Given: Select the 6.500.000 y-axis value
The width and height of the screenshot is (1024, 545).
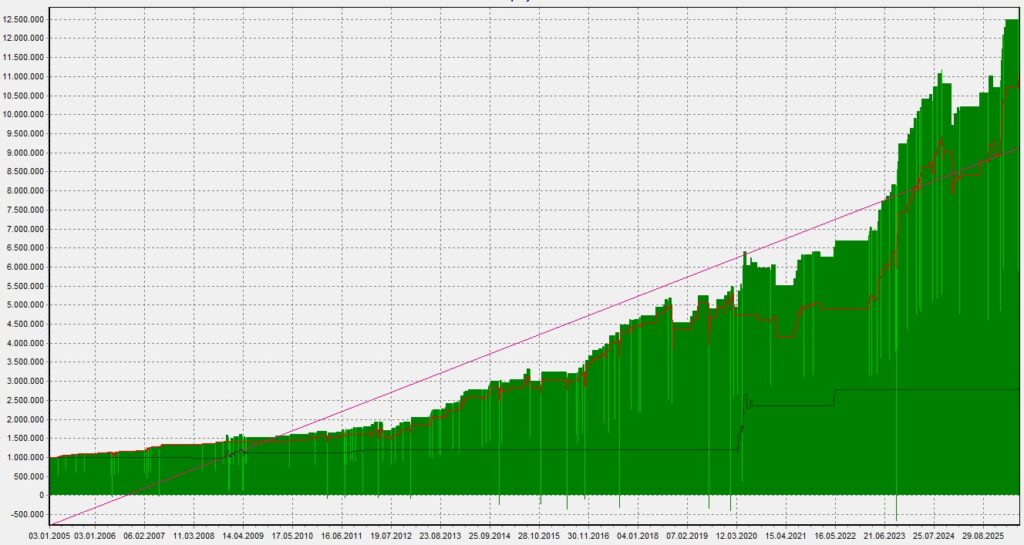Looking at the screenshot, I should [25, 248].
